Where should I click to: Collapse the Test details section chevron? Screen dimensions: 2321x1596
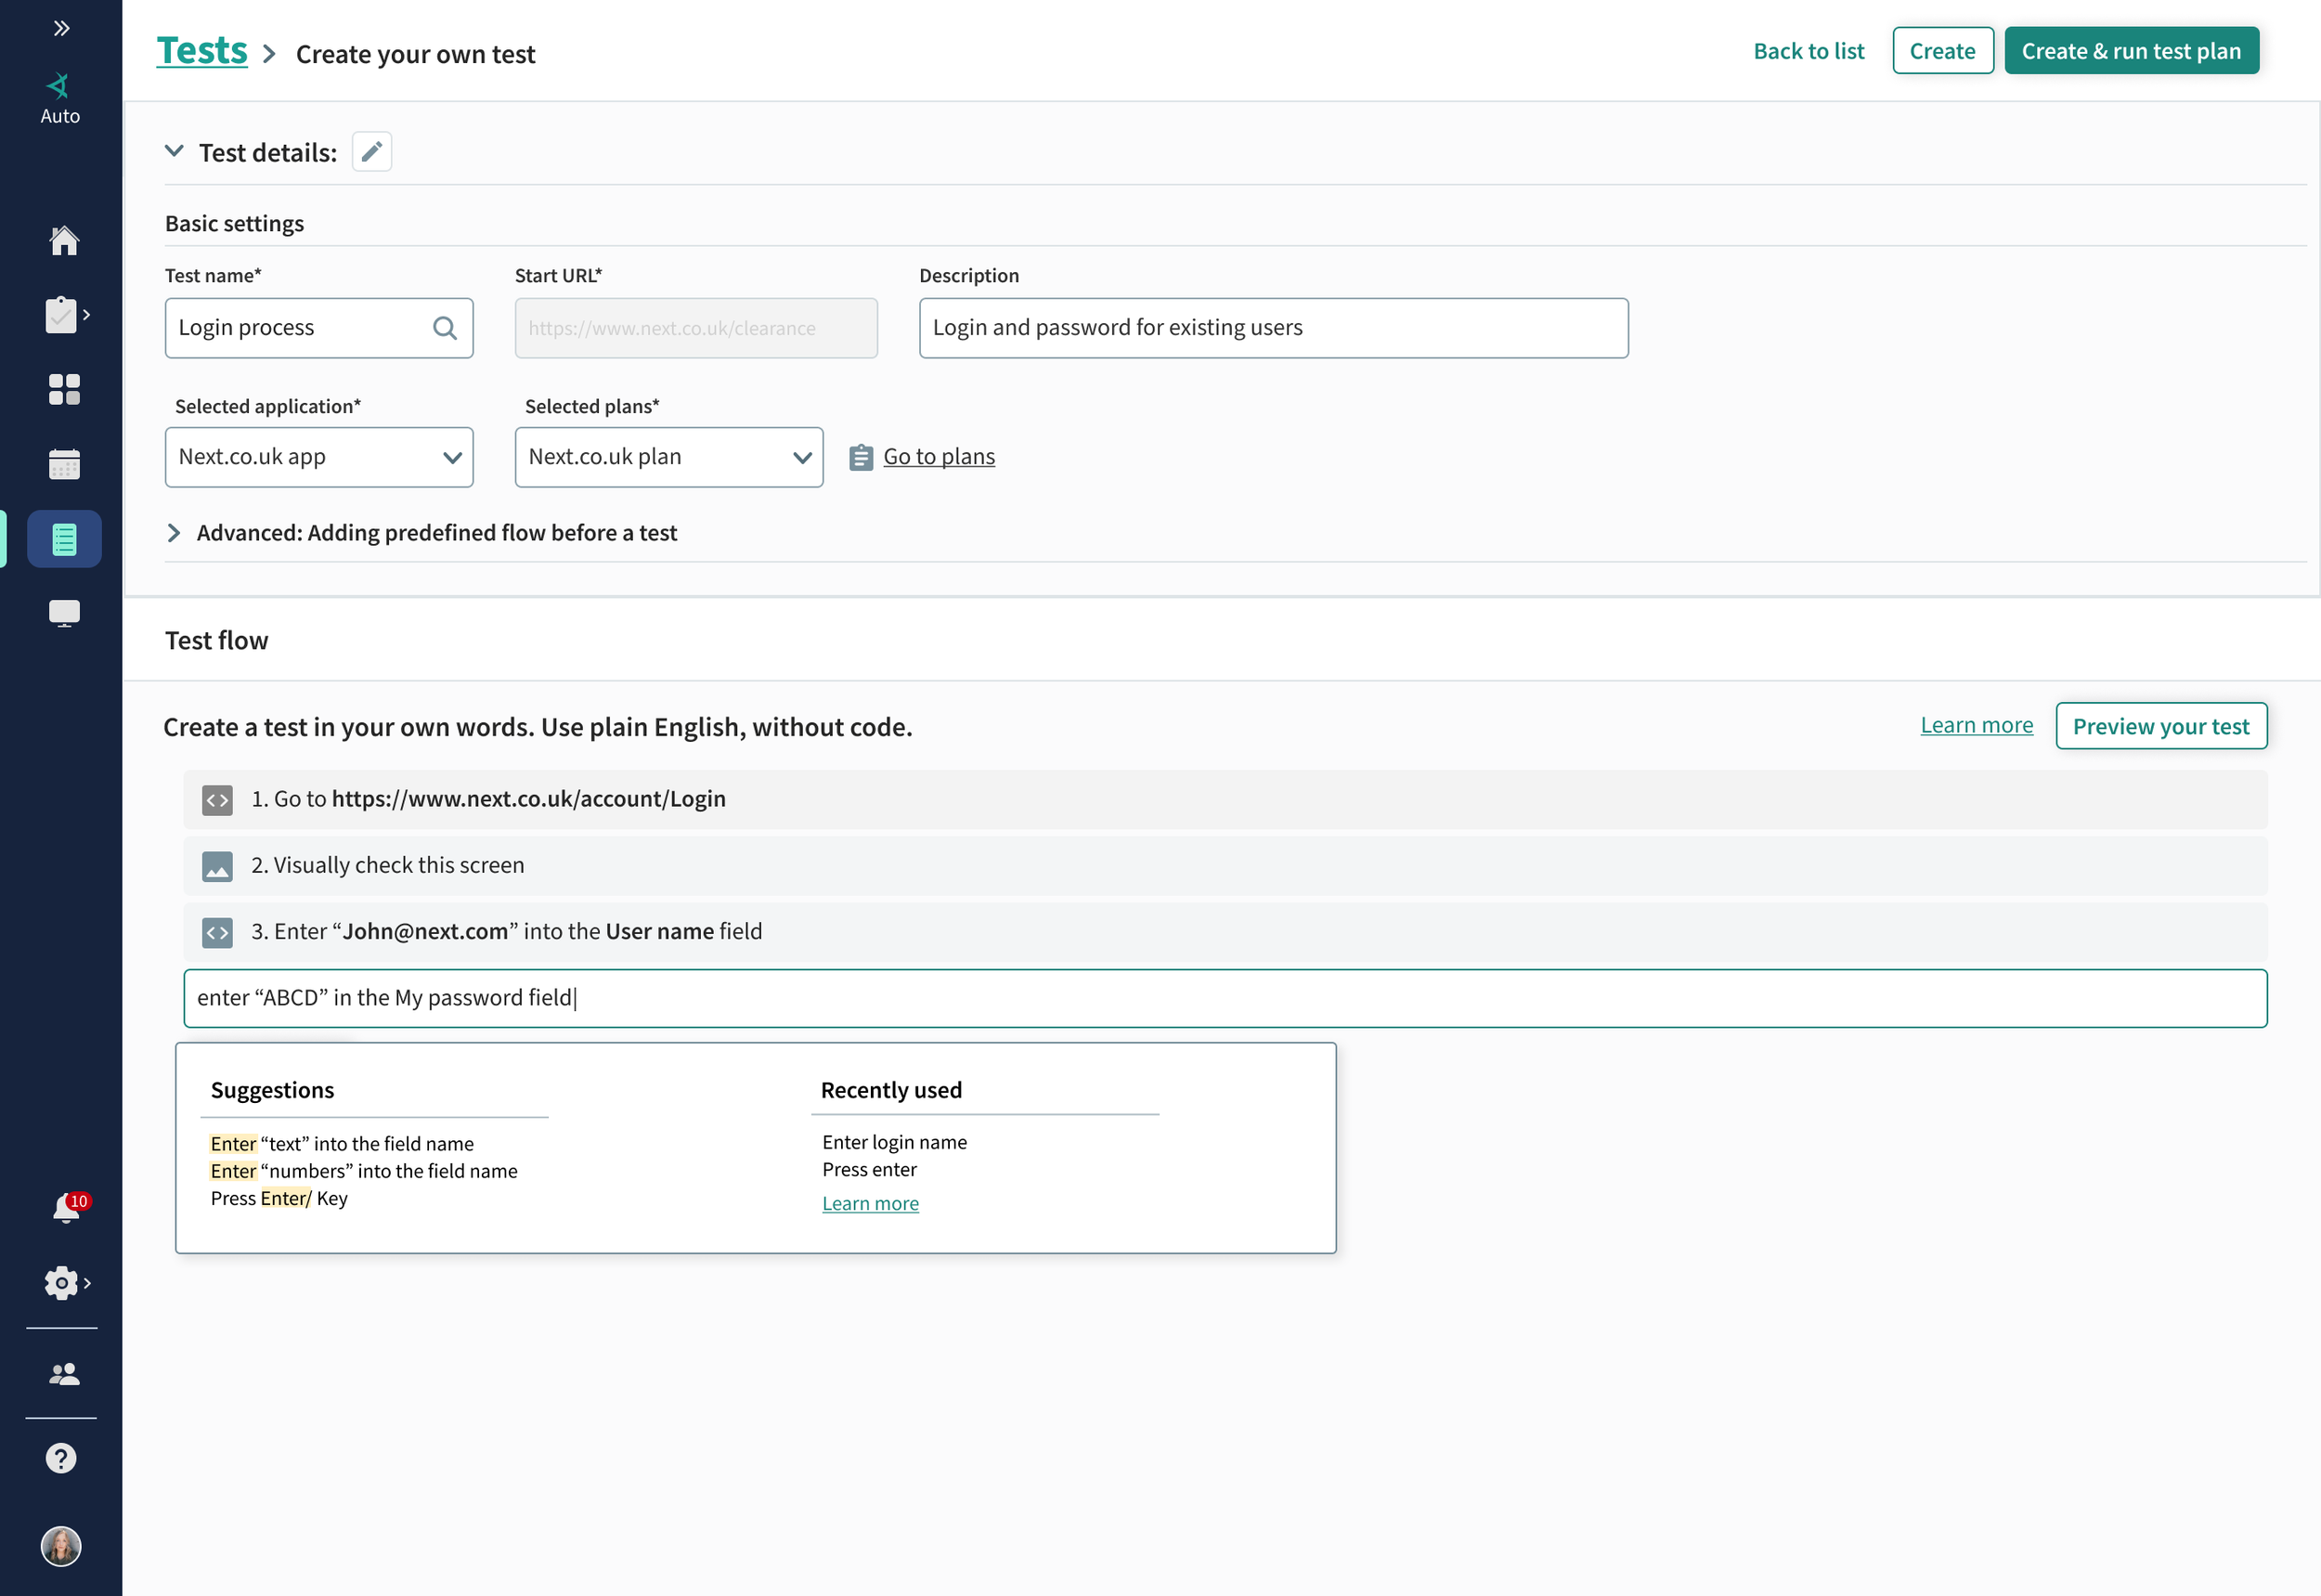click(x=174, y=151)
